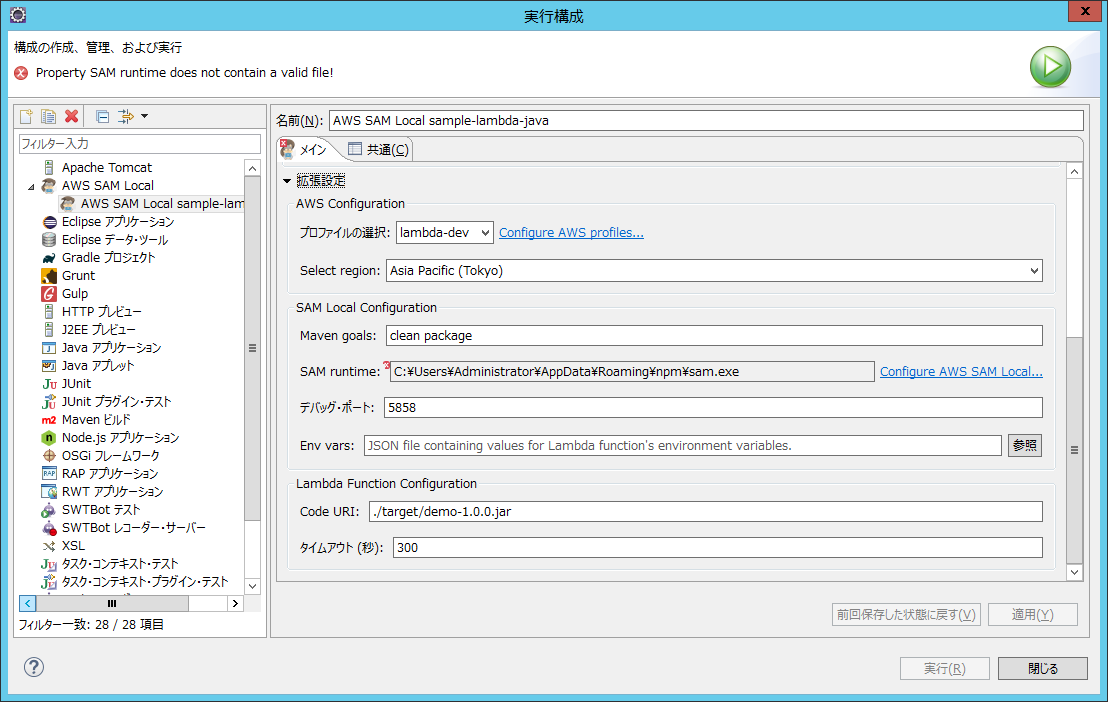Click the Env vars field
The height and width of the screenshot is (702, 1108).
[x=683, y=445]
